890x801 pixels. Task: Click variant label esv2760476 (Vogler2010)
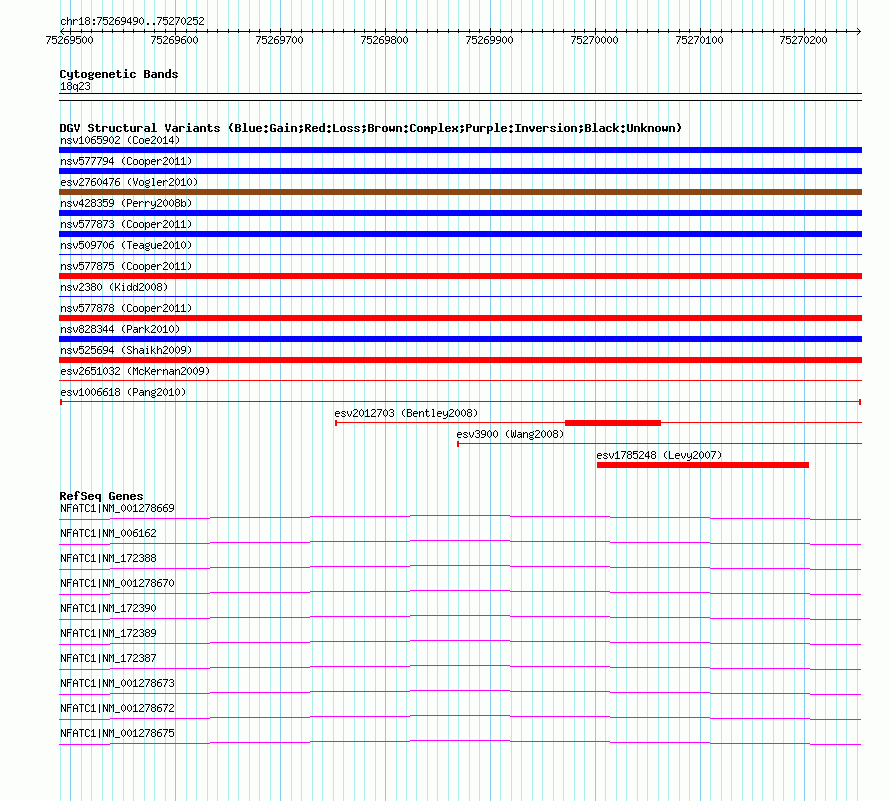point(129,182)
